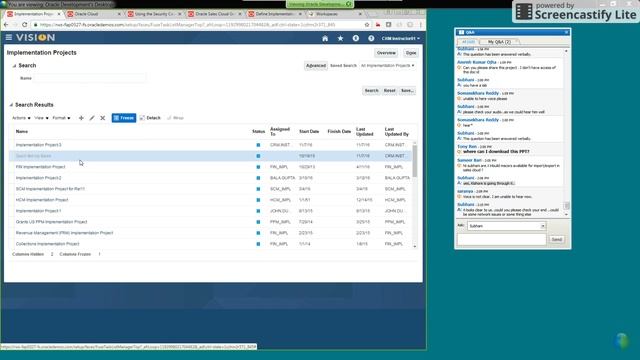Image resolution: width=640 pixels, height=360 pixels.
Task: Open the help question mark icon in the header
Action: [x=371, y=38]
